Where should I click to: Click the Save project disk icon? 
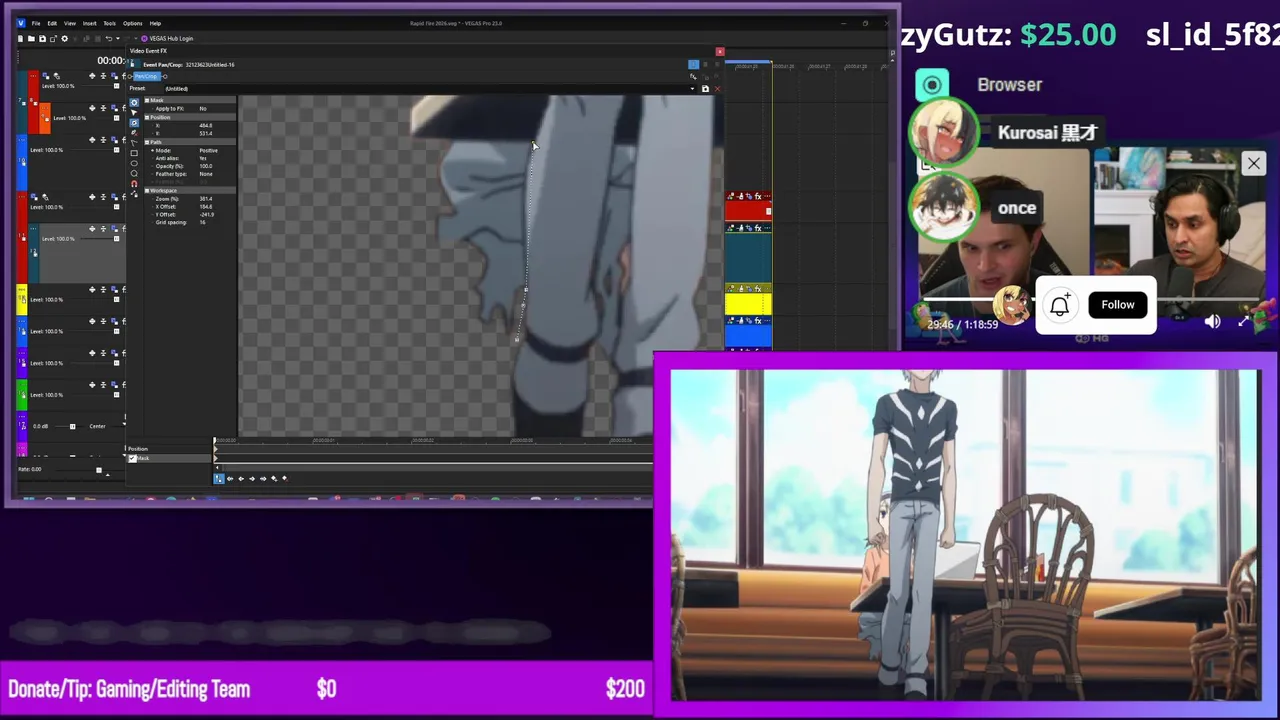coord(43,39)
